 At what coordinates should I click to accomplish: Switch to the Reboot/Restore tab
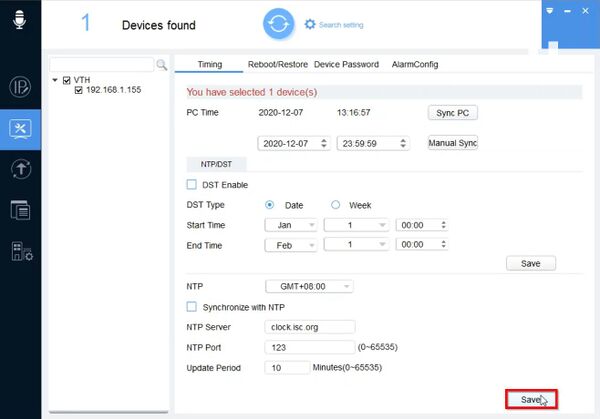coord(277,64)
